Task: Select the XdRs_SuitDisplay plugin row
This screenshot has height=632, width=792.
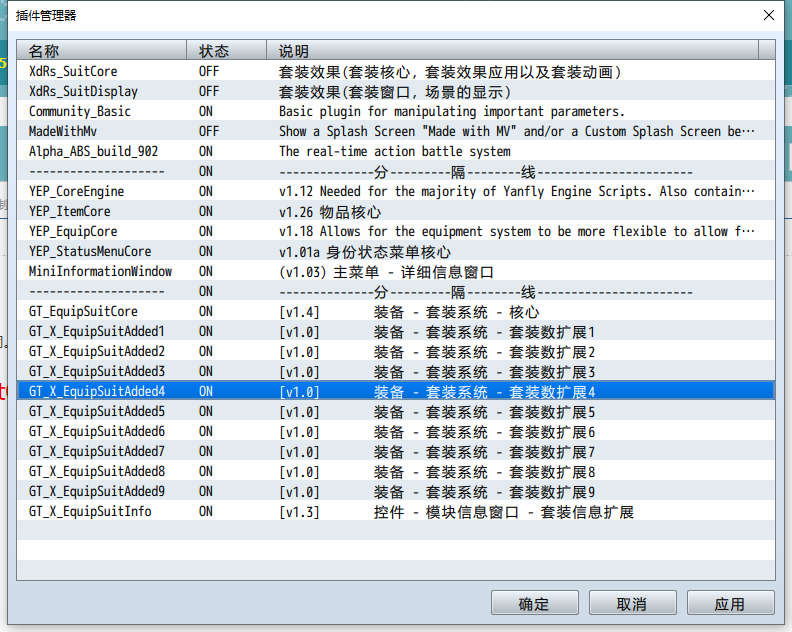Action: pos(396,91)
